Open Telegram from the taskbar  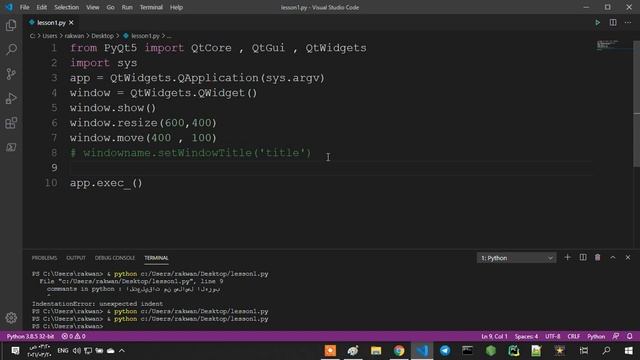point(445,350)
